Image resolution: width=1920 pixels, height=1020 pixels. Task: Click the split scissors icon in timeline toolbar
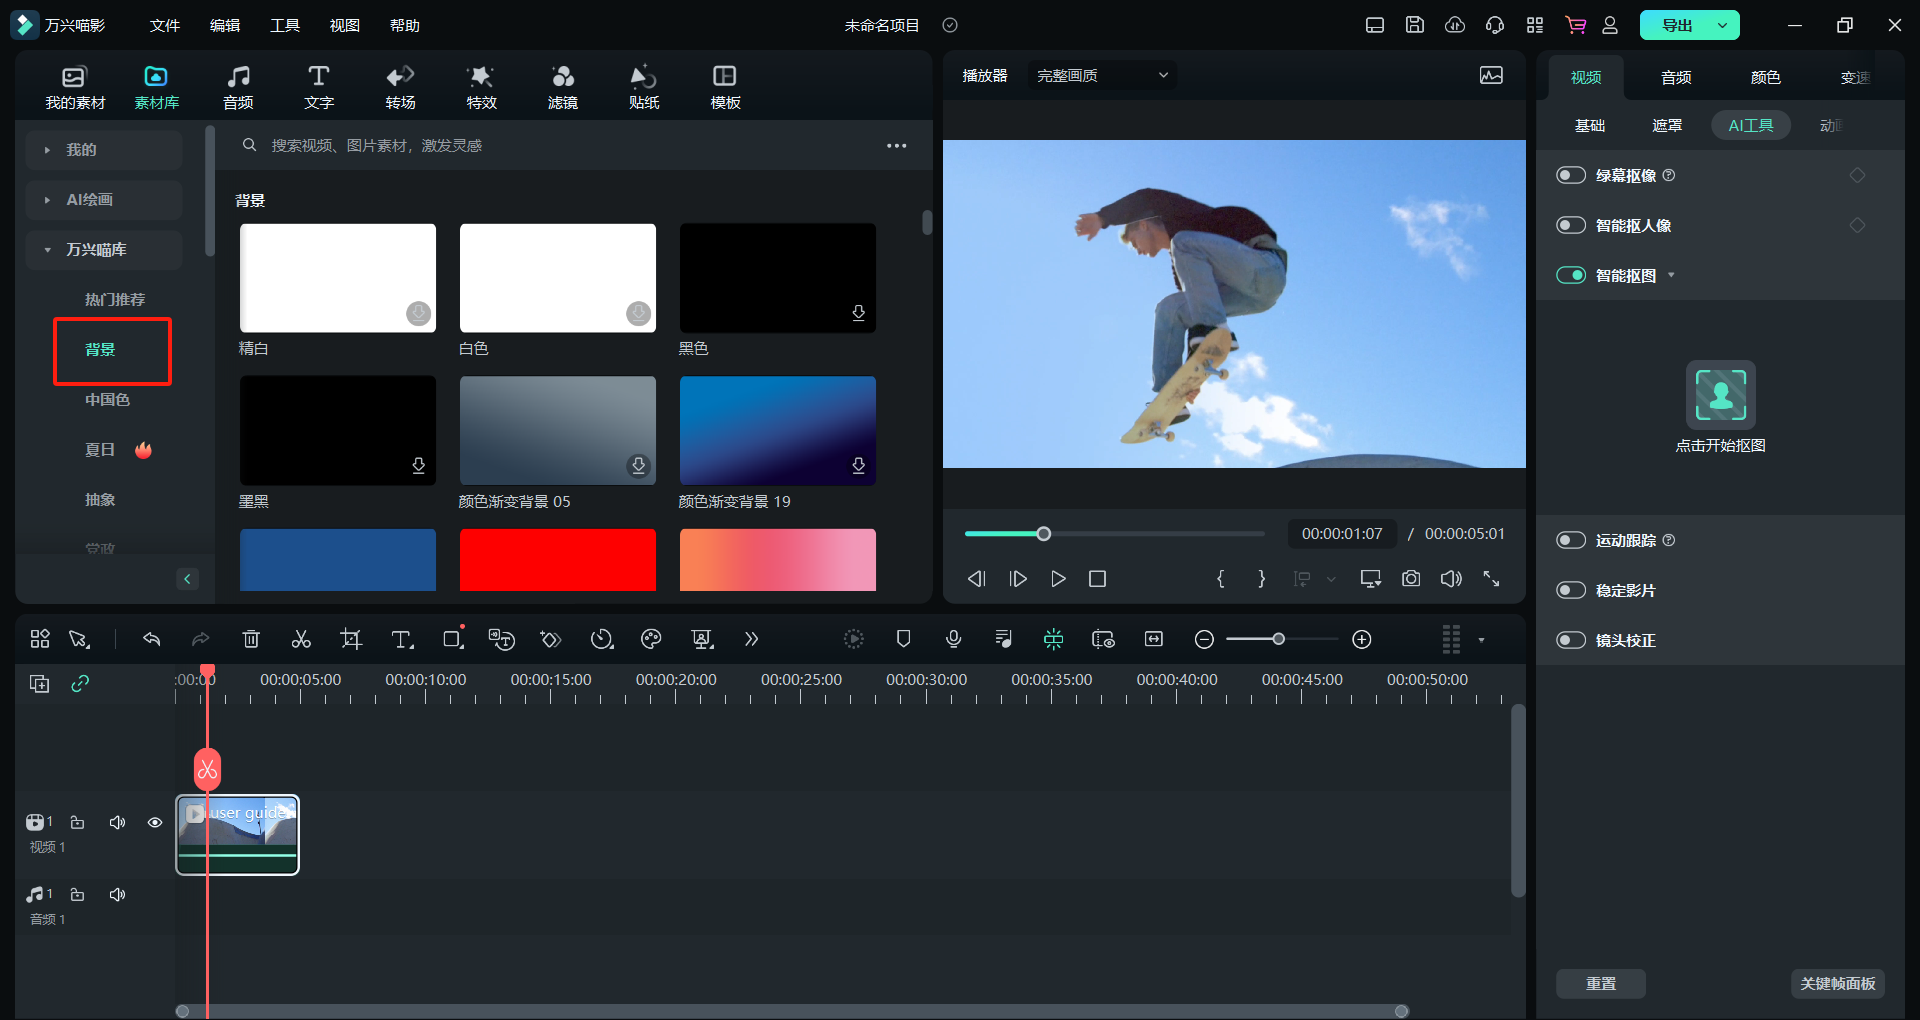(x=301, y=639)
